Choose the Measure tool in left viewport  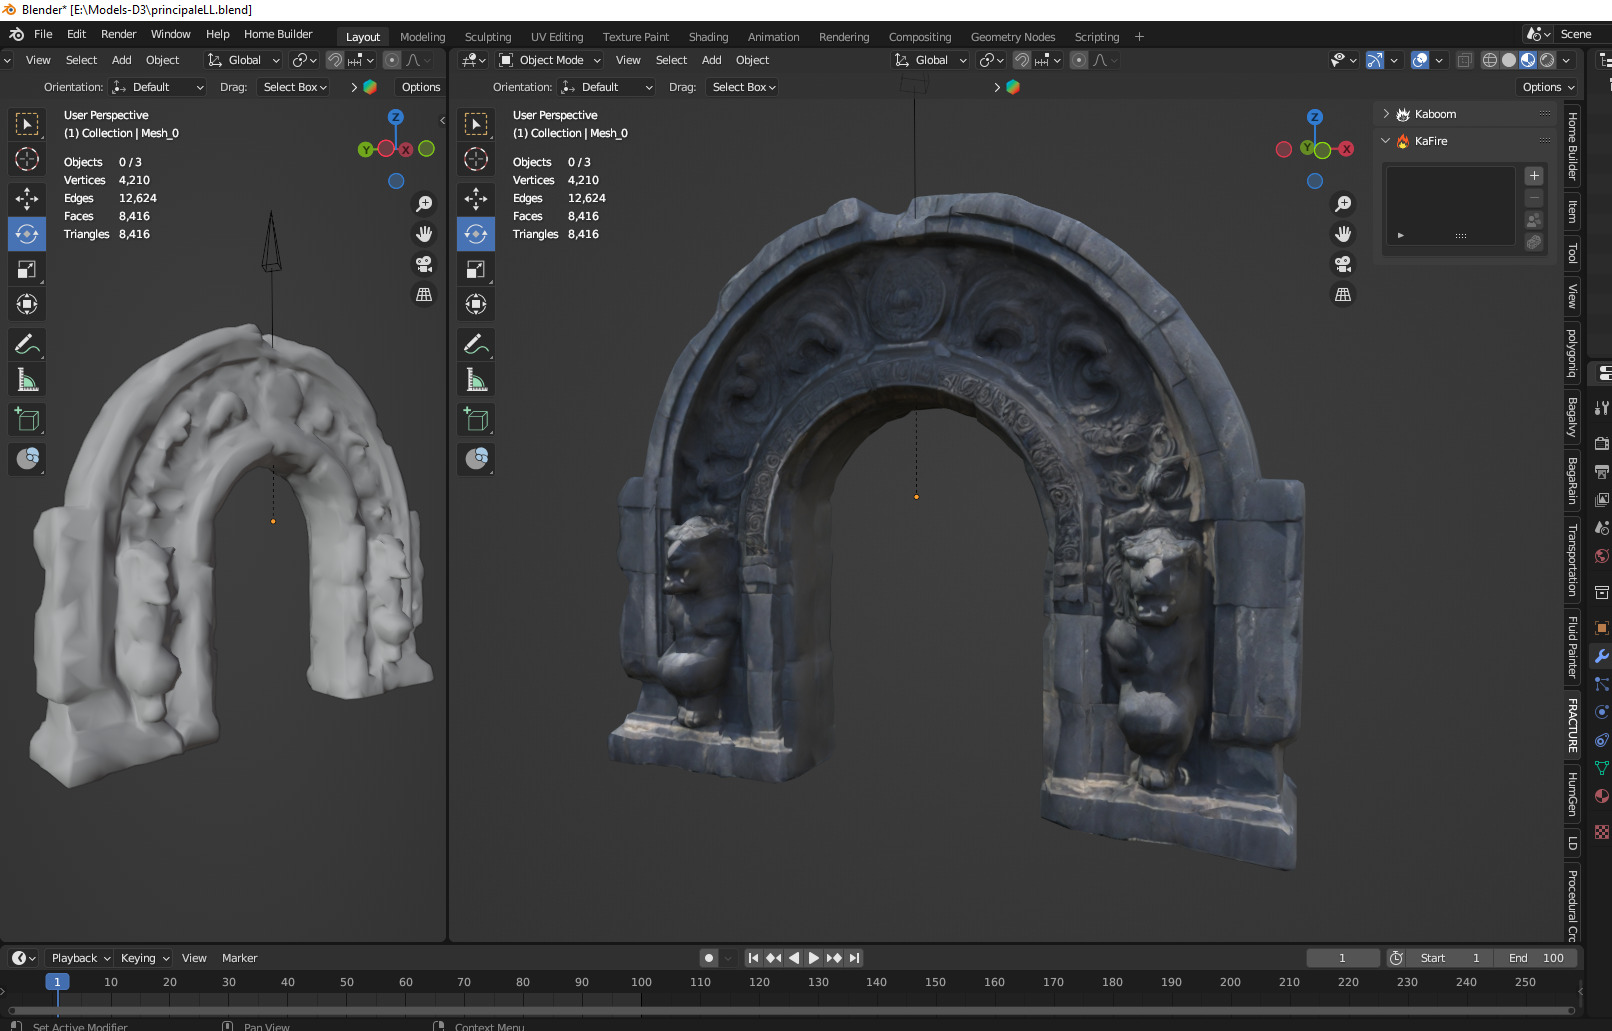pos(27,380)
